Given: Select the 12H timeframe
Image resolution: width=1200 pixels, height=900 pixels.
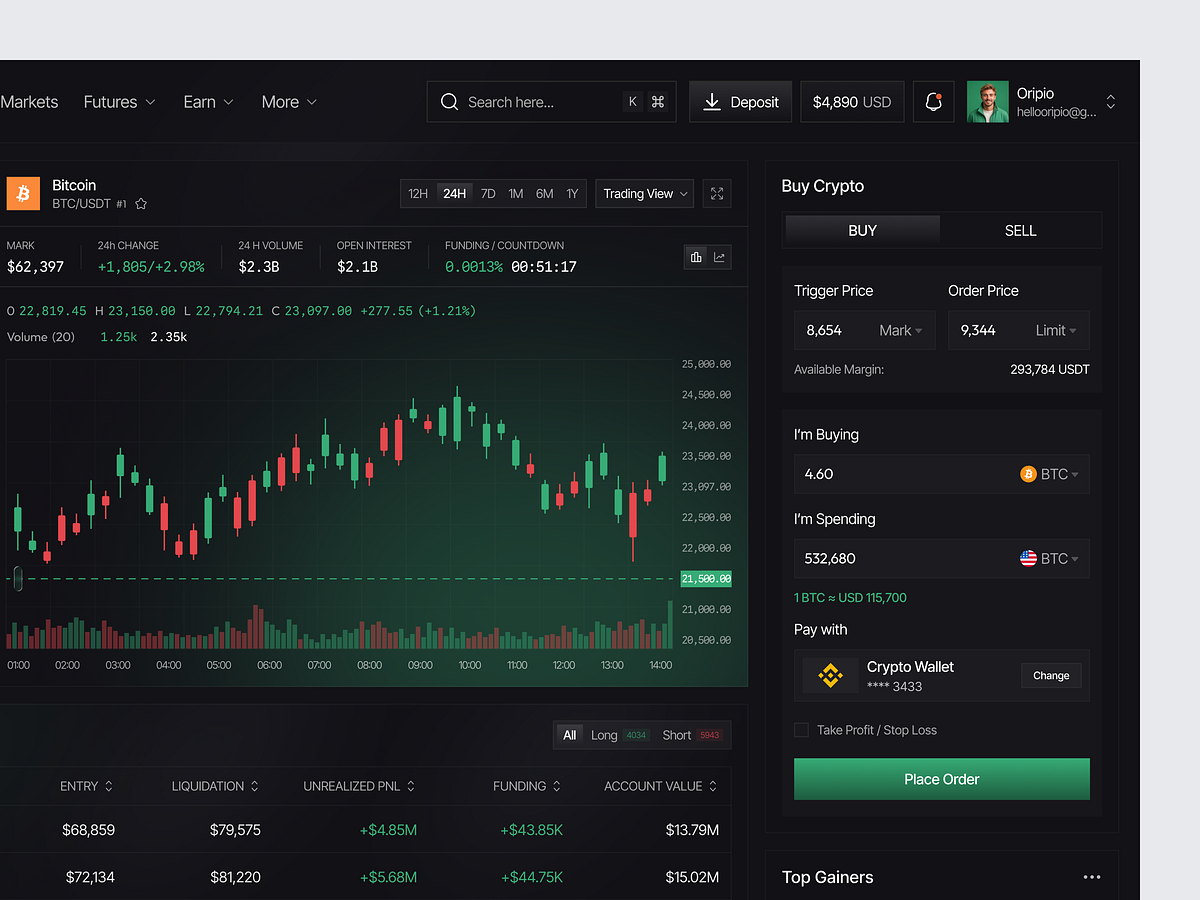Looking at the screenshot, I should 418,194.
